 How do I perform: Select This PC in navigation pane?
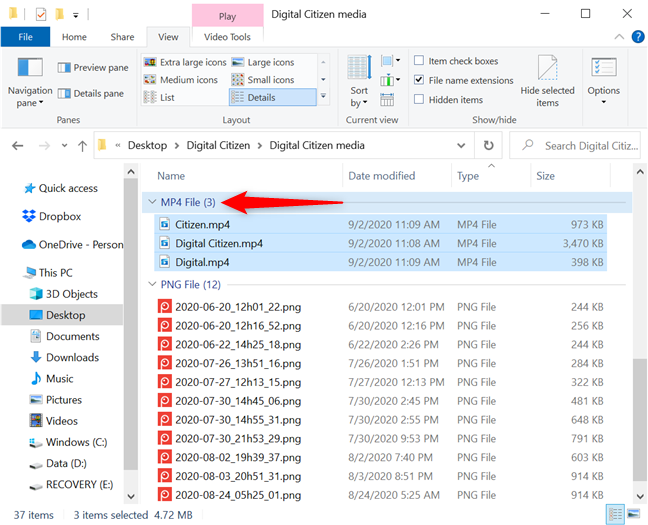(48, 273)
